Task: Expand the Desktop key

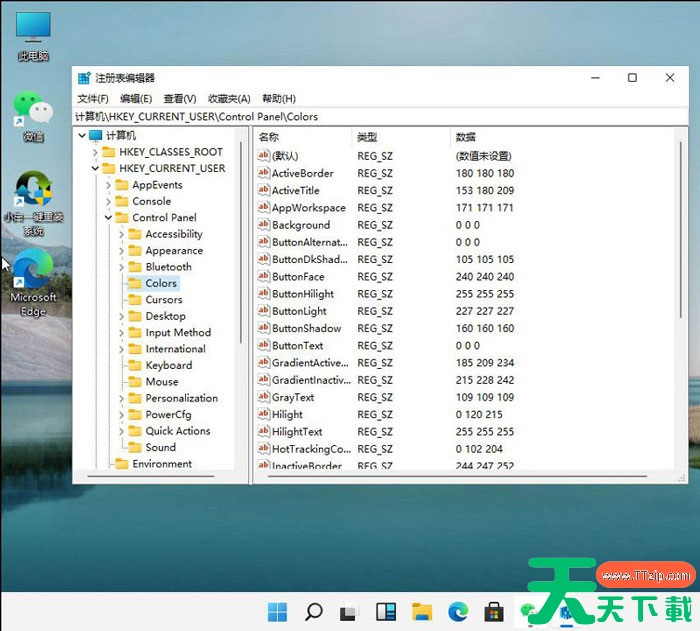Action: (121, 316)
